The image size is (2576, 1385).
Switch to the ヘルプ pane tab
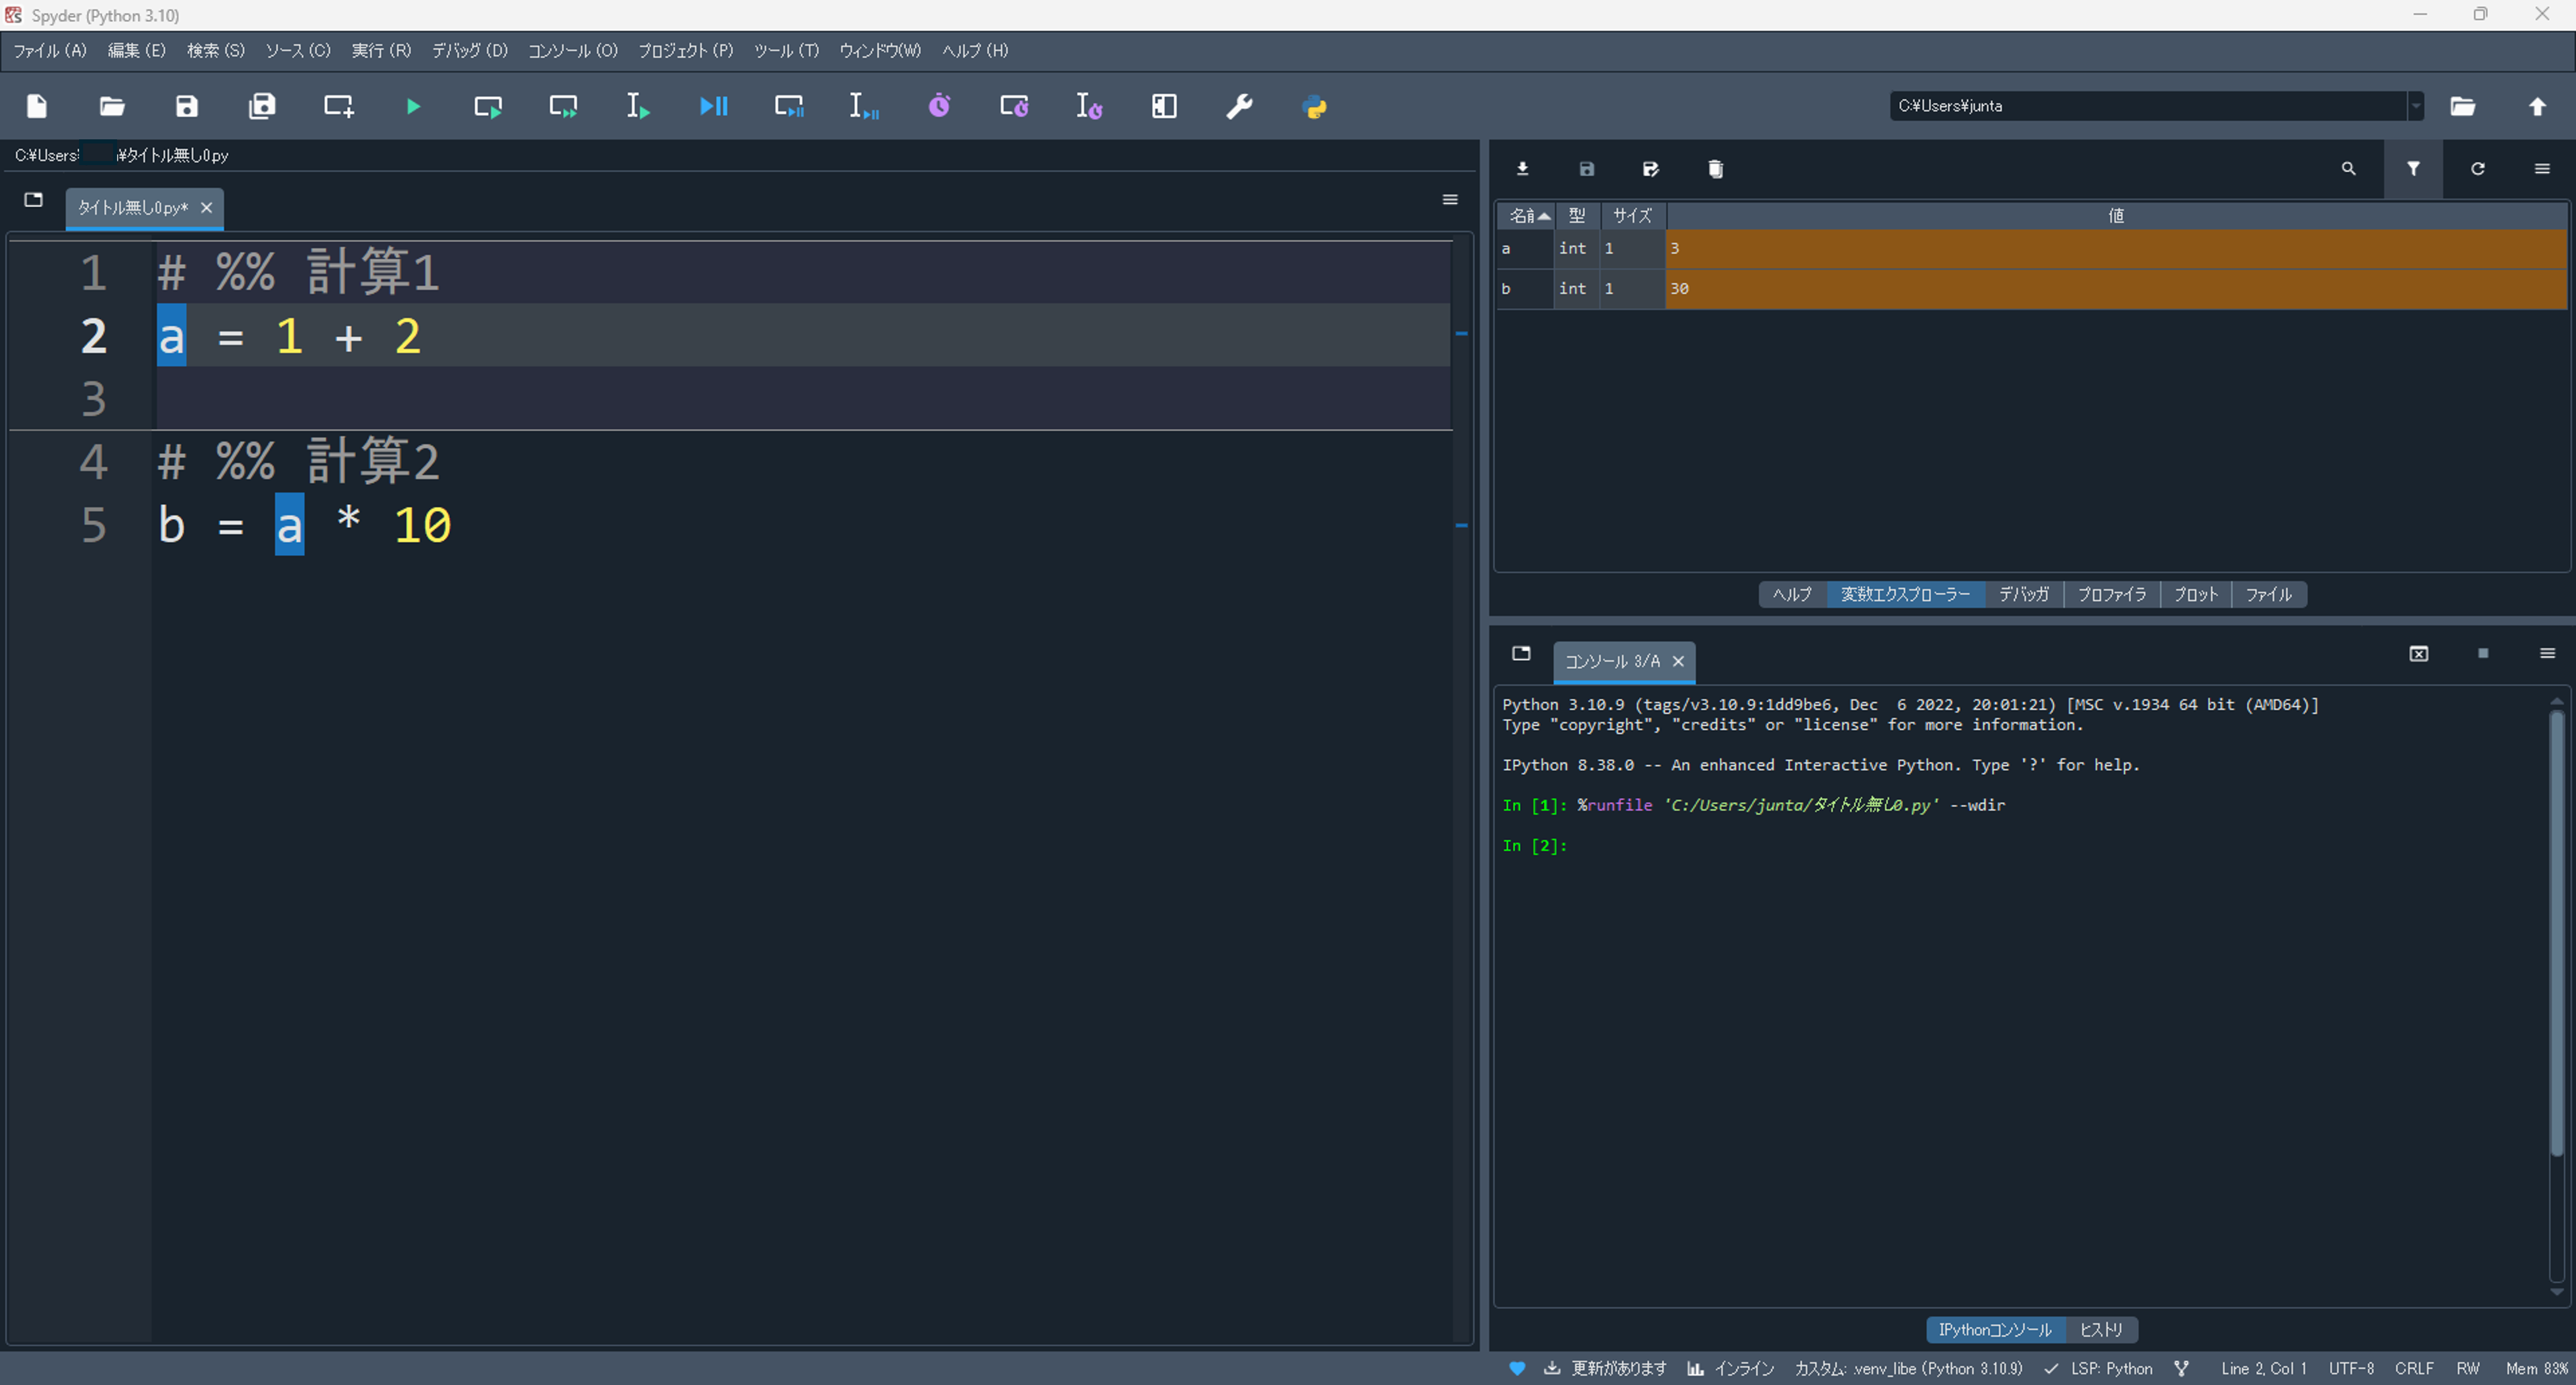pyautogui.click(x=1792, y=594)
